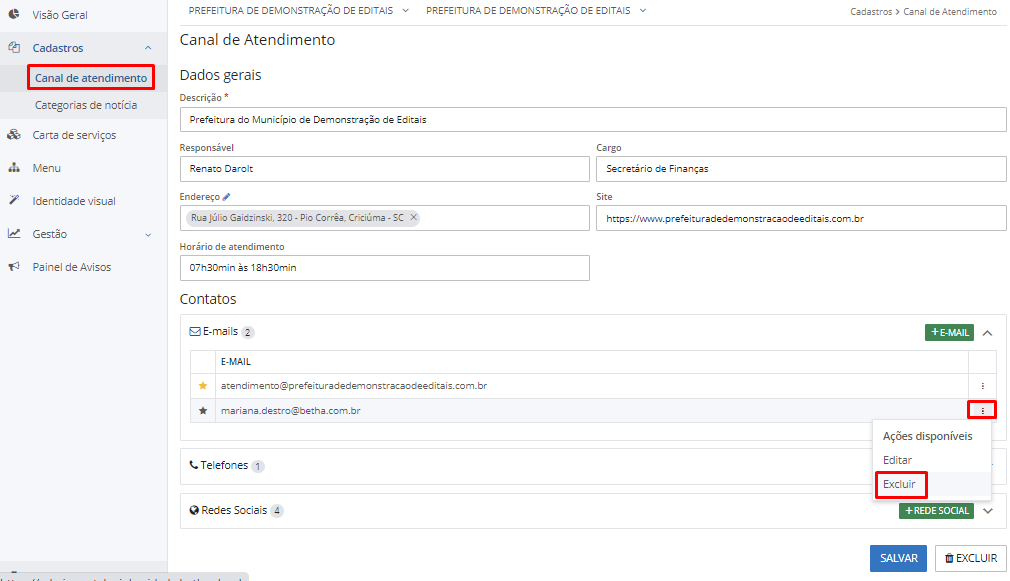Remove the Rua Júlio Gaidzinski address chip
The width and height of the screenshot is (1010, 581).
click(x=414, y=218)
